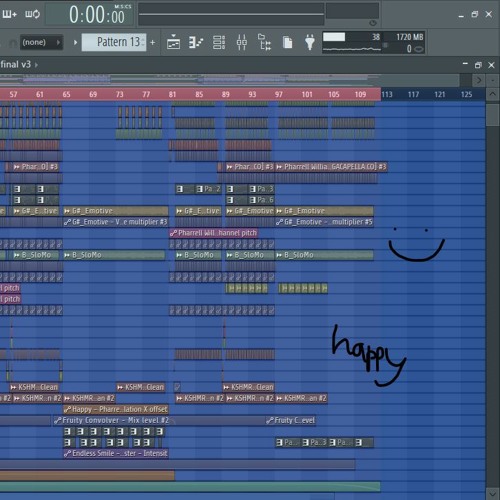
Task: Jump to bar 73 on timeline
Action: 119,94
